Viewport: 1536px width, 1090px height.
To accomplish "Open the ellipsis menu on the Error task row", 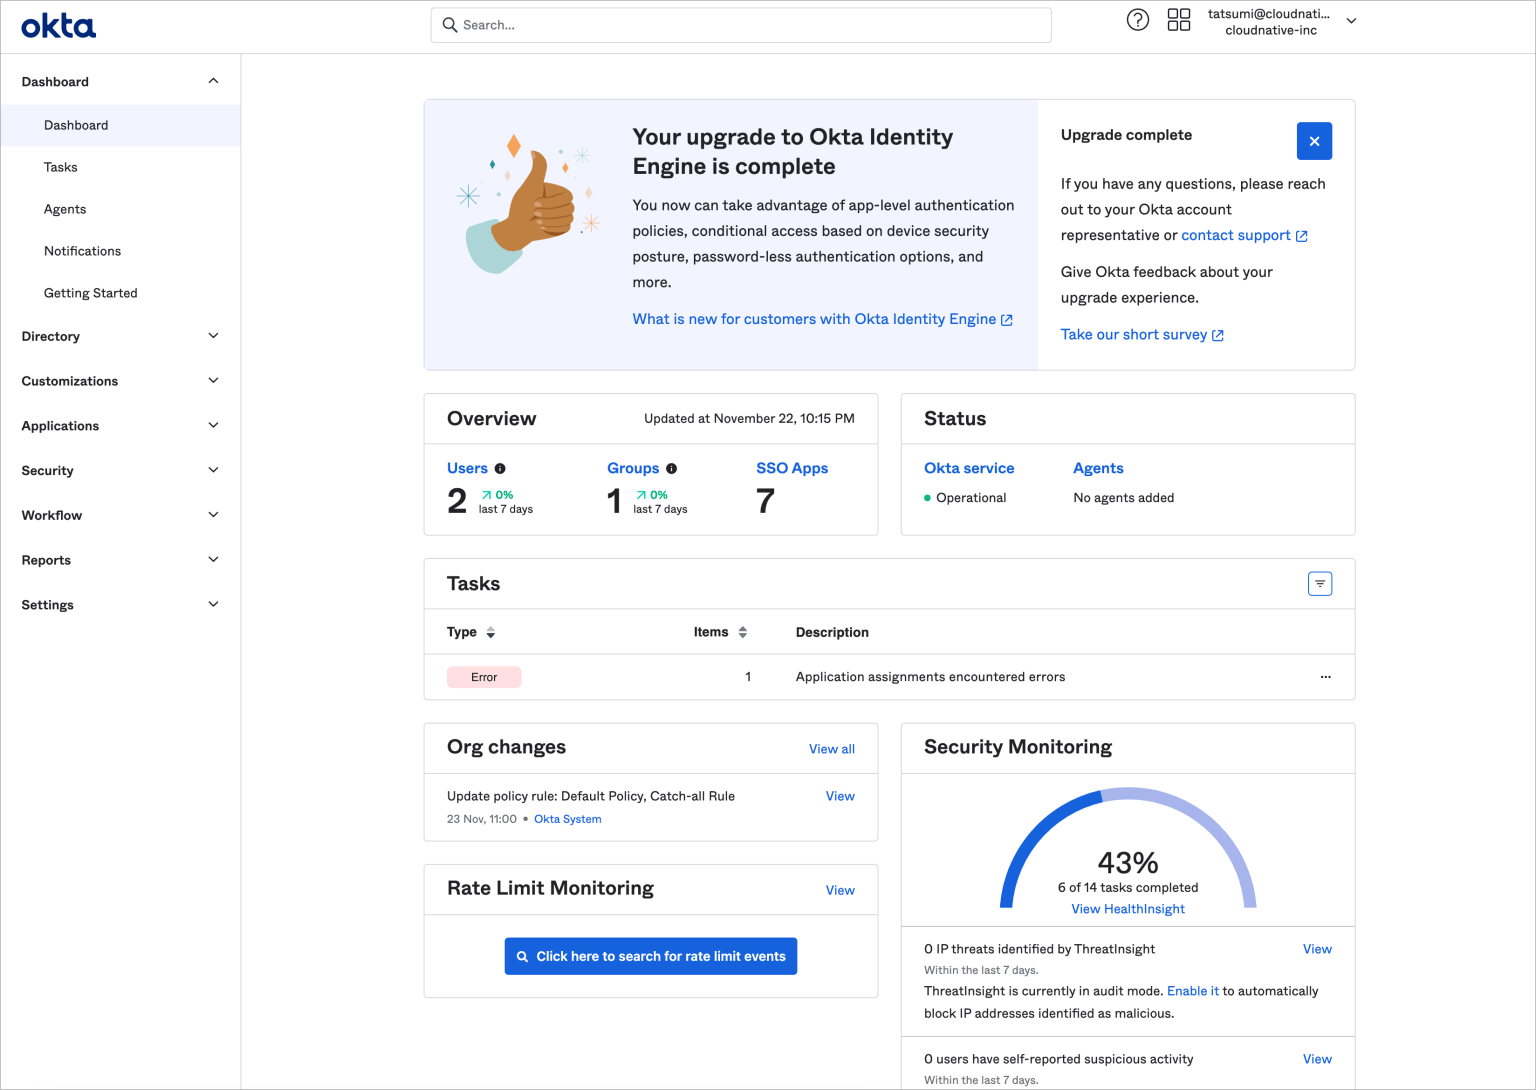I will 1325,677.
